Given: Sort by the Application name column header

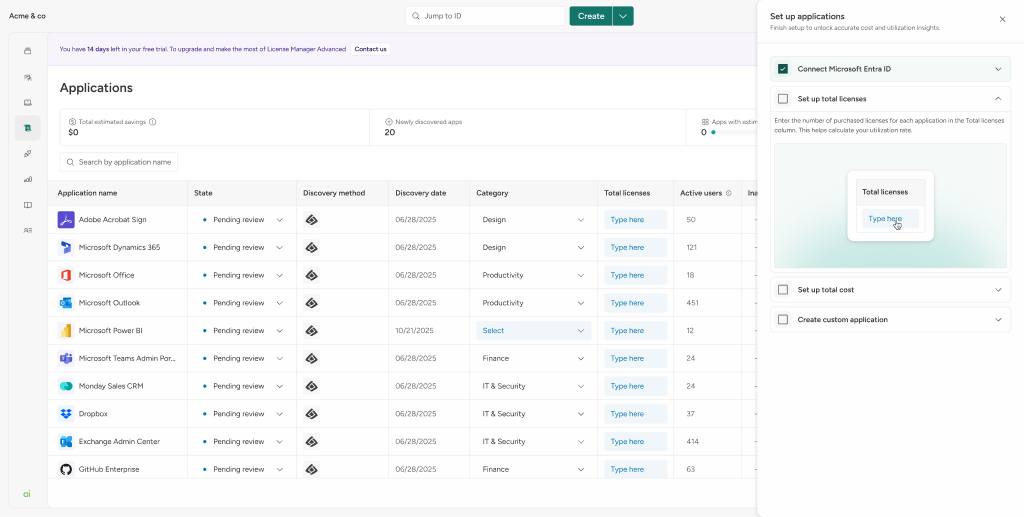Looking at the screenshot, I should coord(88,193).
